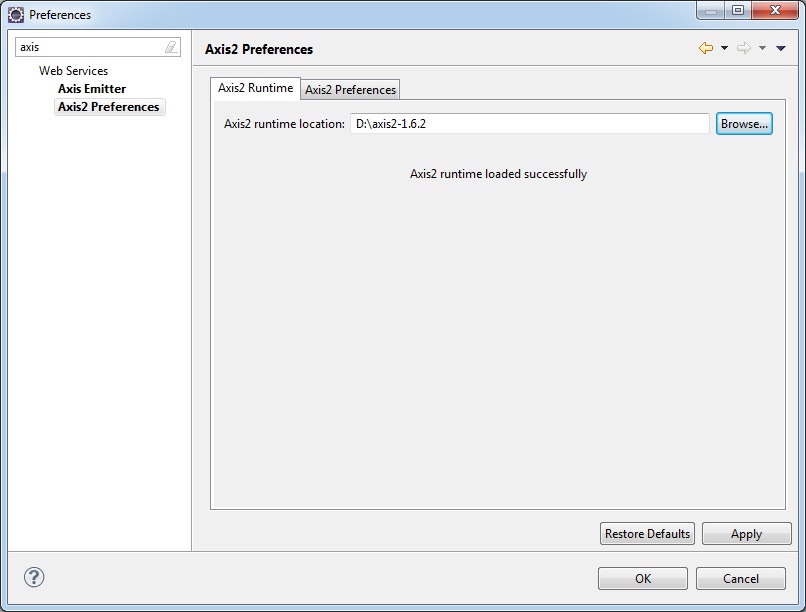Click the Browse button for runtime location
806x612 pixels.
click(744, 123)
